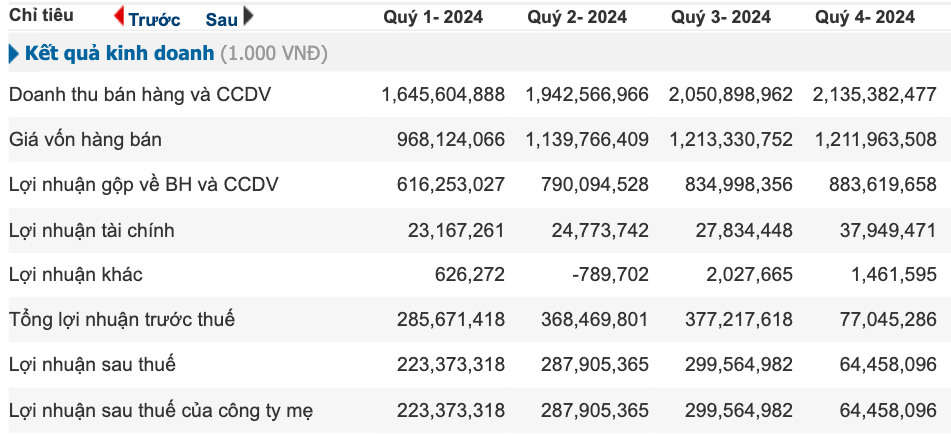Click the 'Chỉ tiêu' header label
The width and height of the screenshot is (951, 435).
[40, 17]
